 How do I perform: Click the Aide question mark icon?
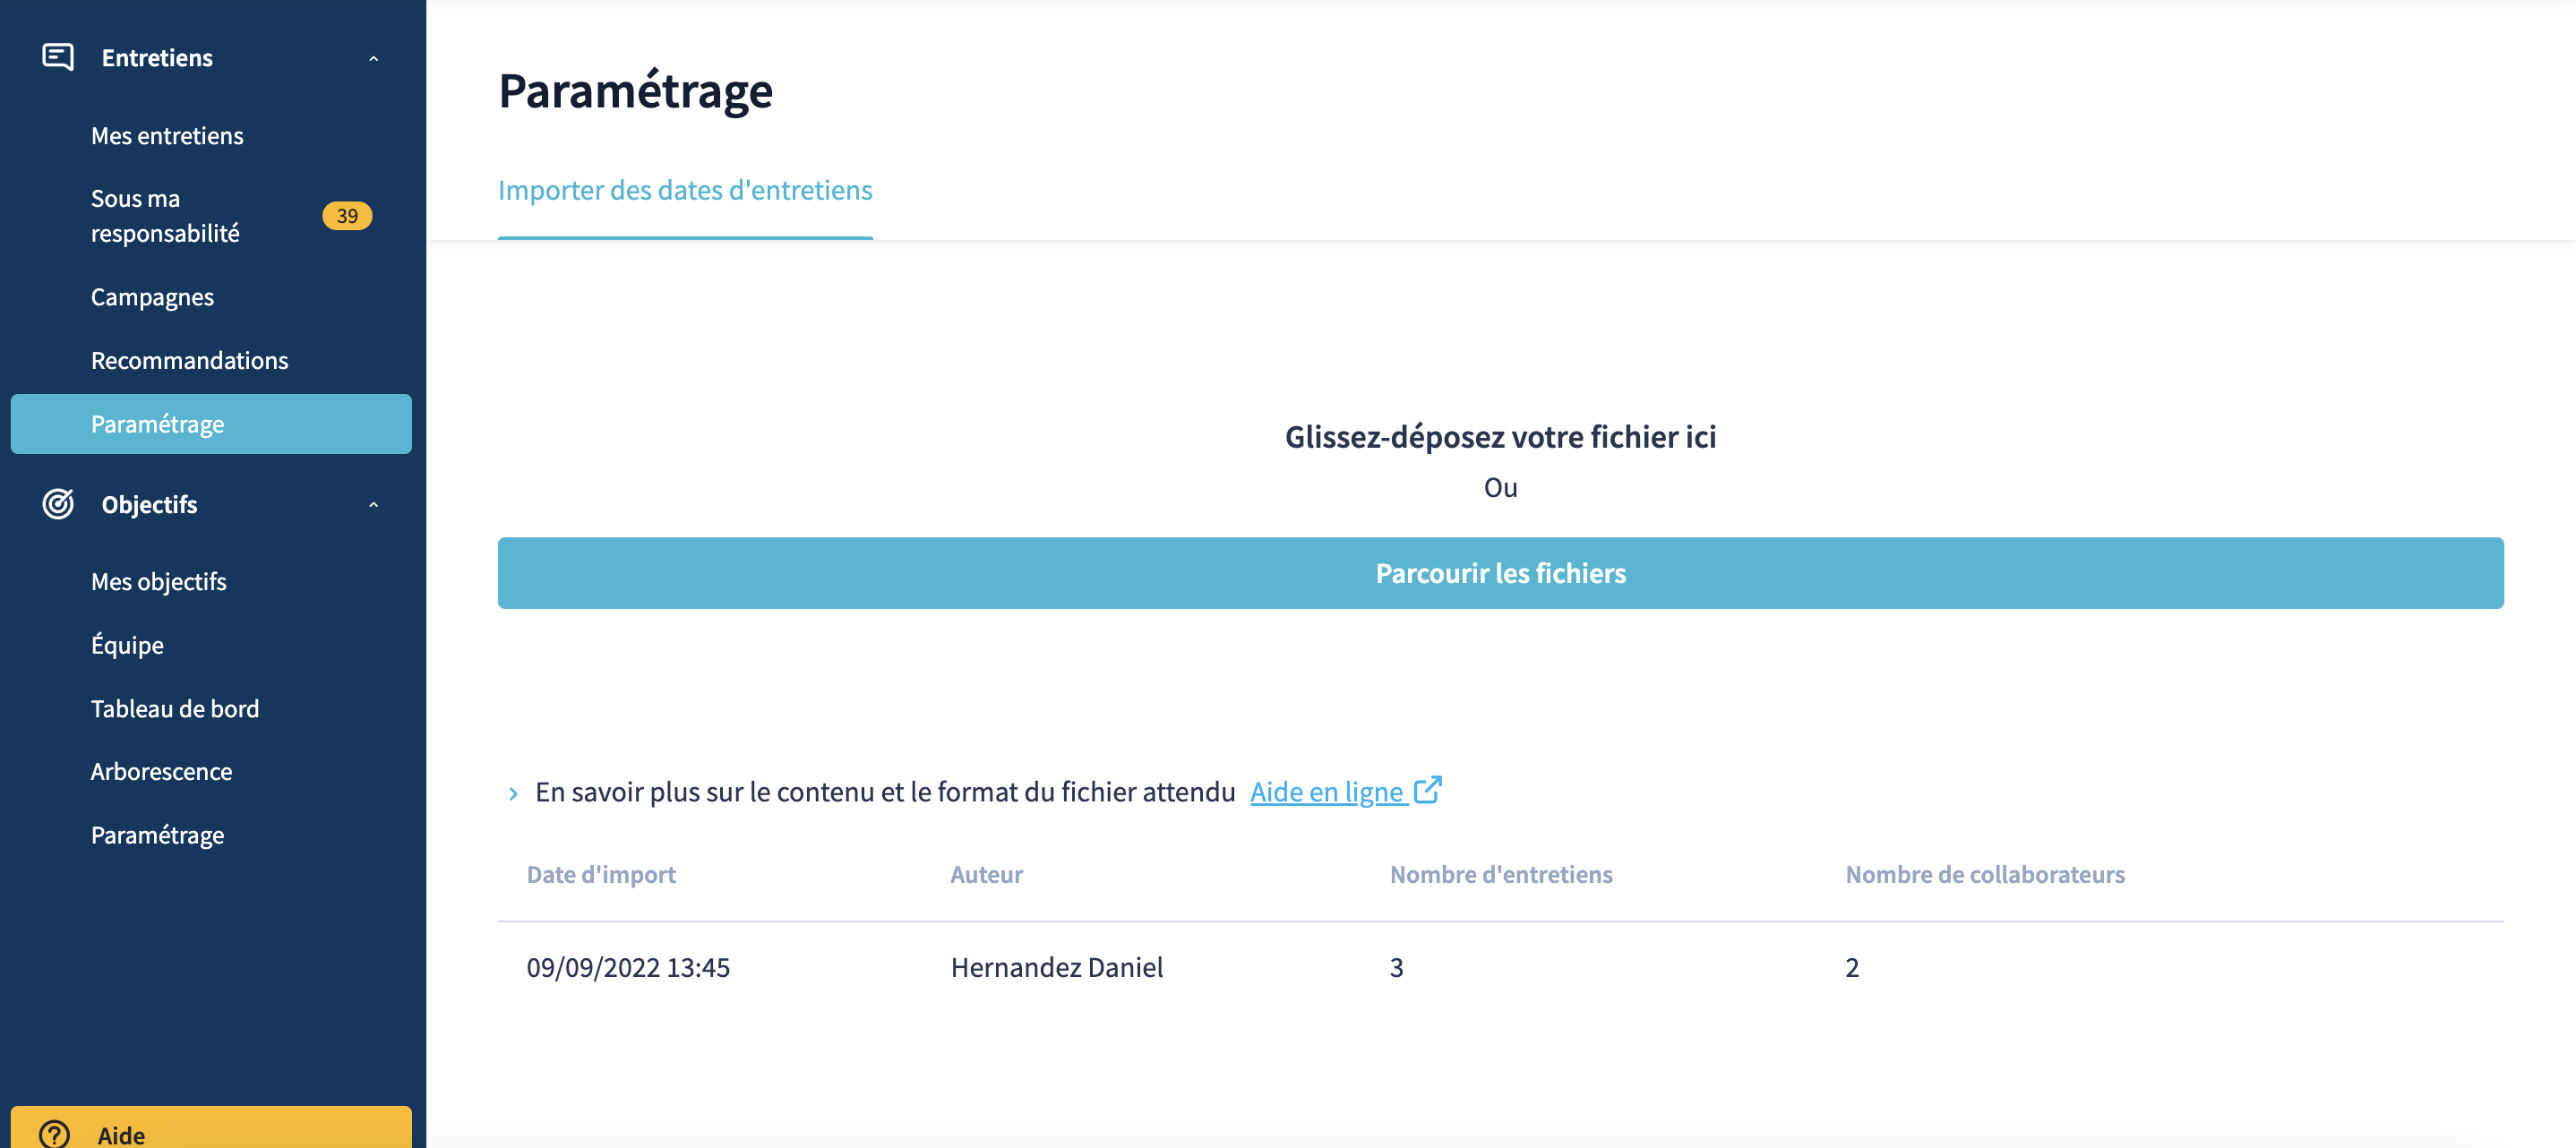(x=55, y=1134)
